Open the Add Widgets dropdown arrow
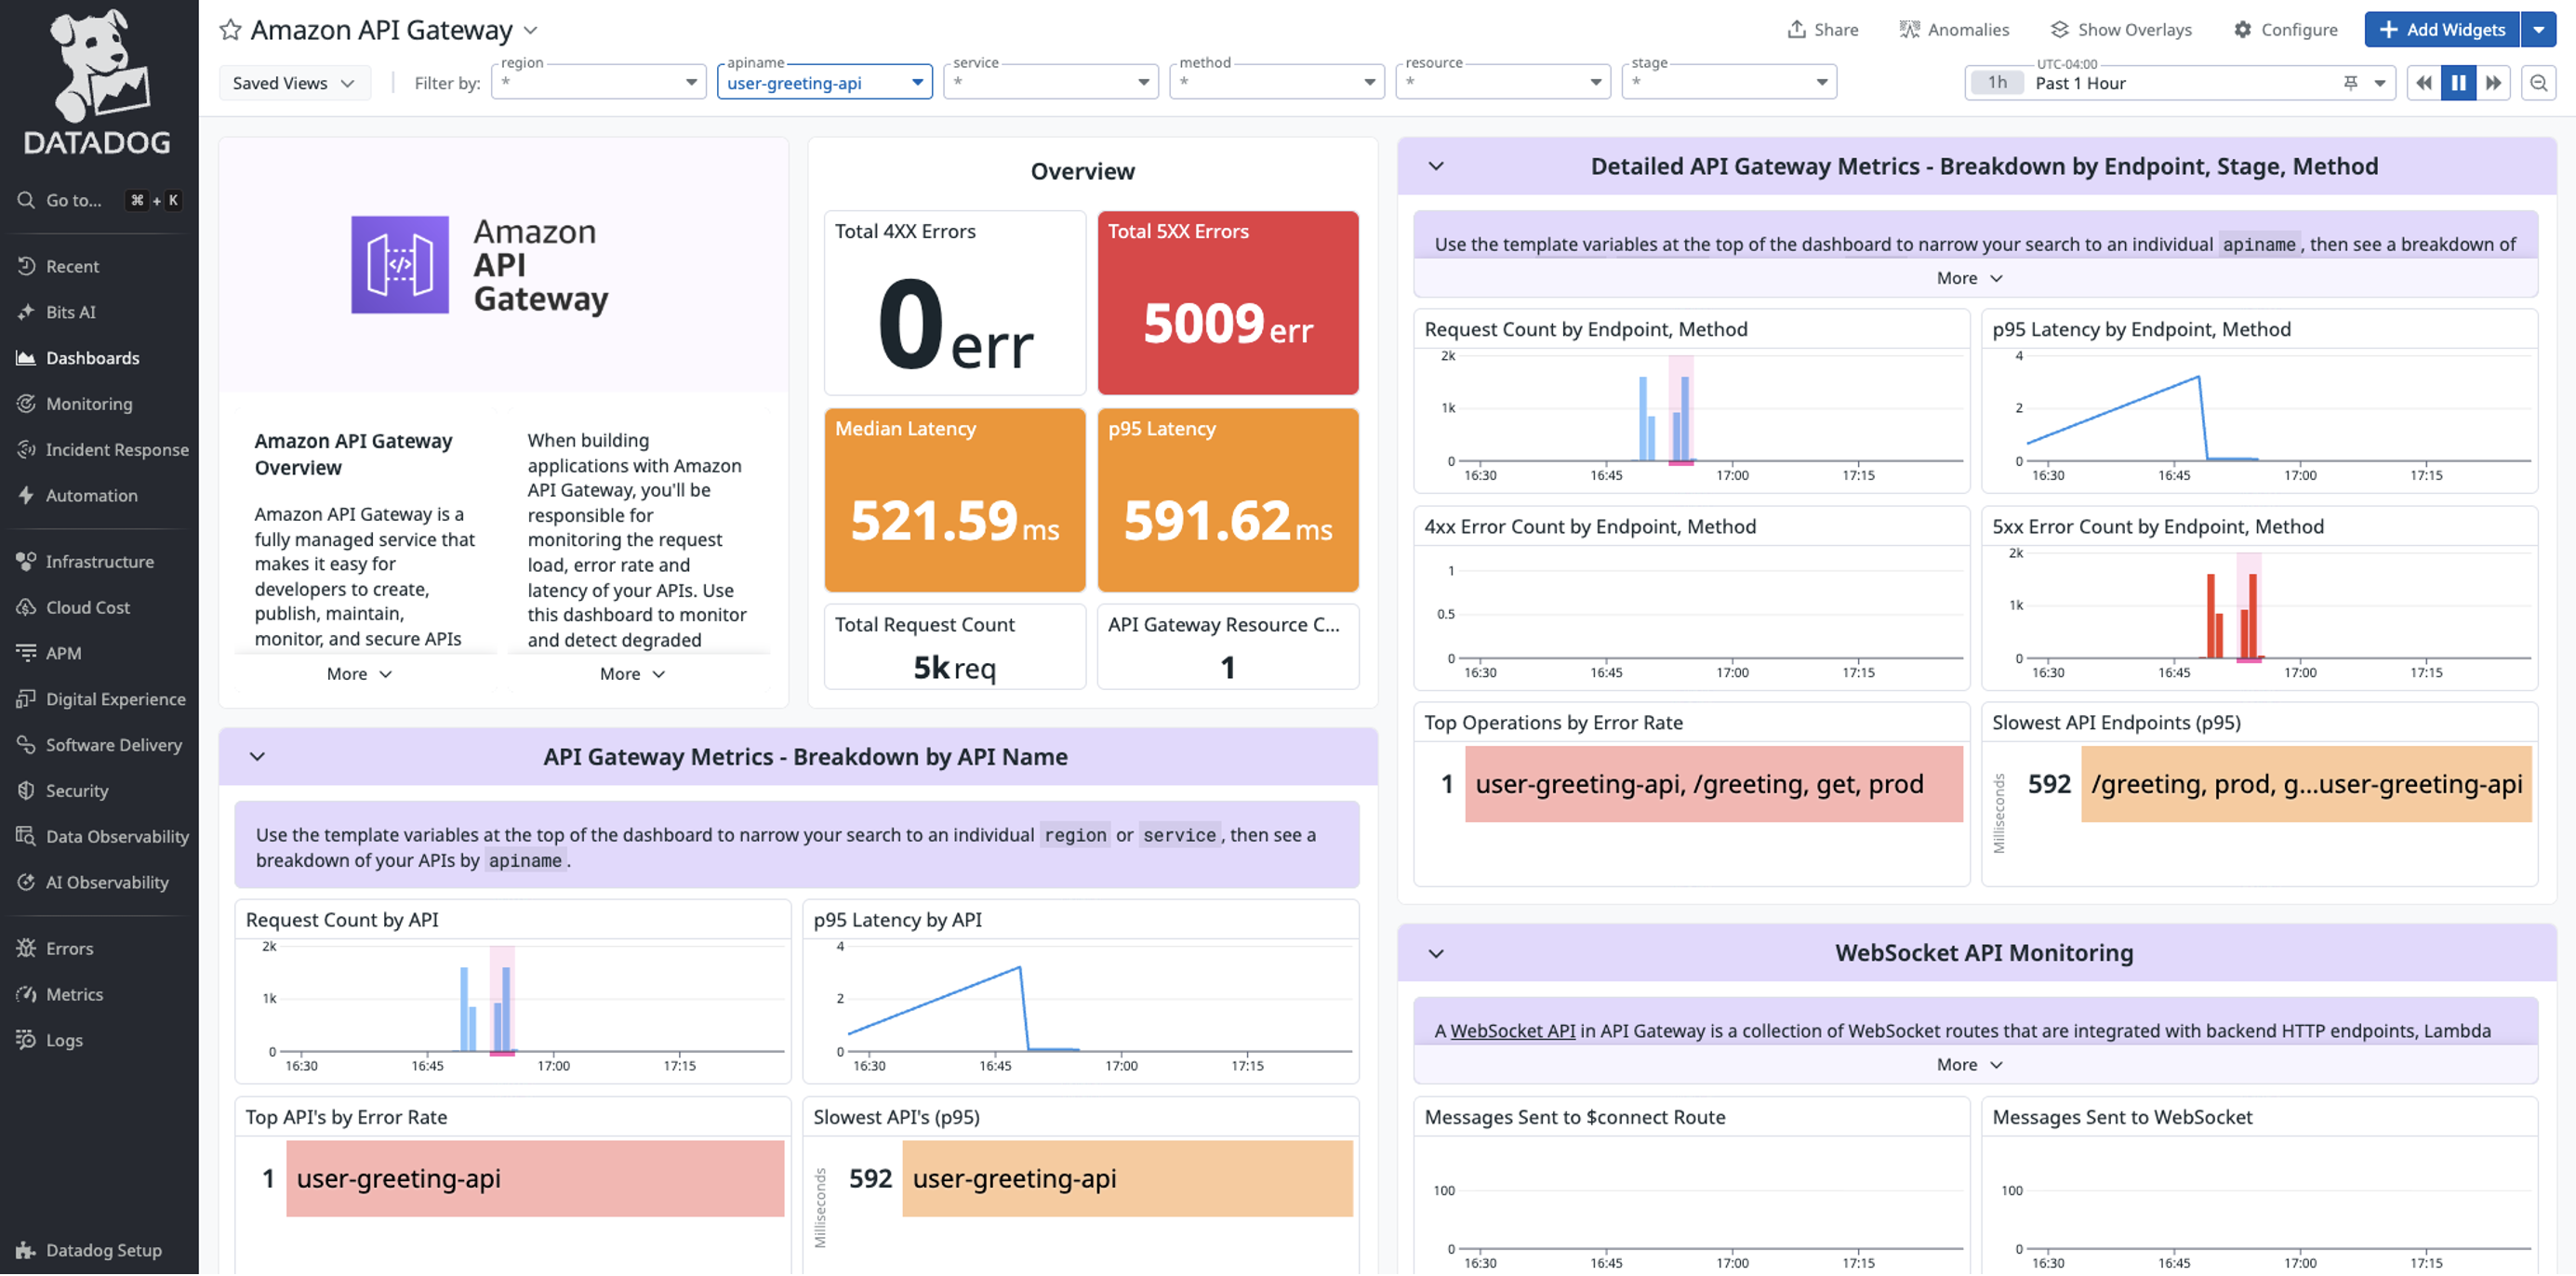The height and width of the screenshot is (1276, 2576). 2539,30
